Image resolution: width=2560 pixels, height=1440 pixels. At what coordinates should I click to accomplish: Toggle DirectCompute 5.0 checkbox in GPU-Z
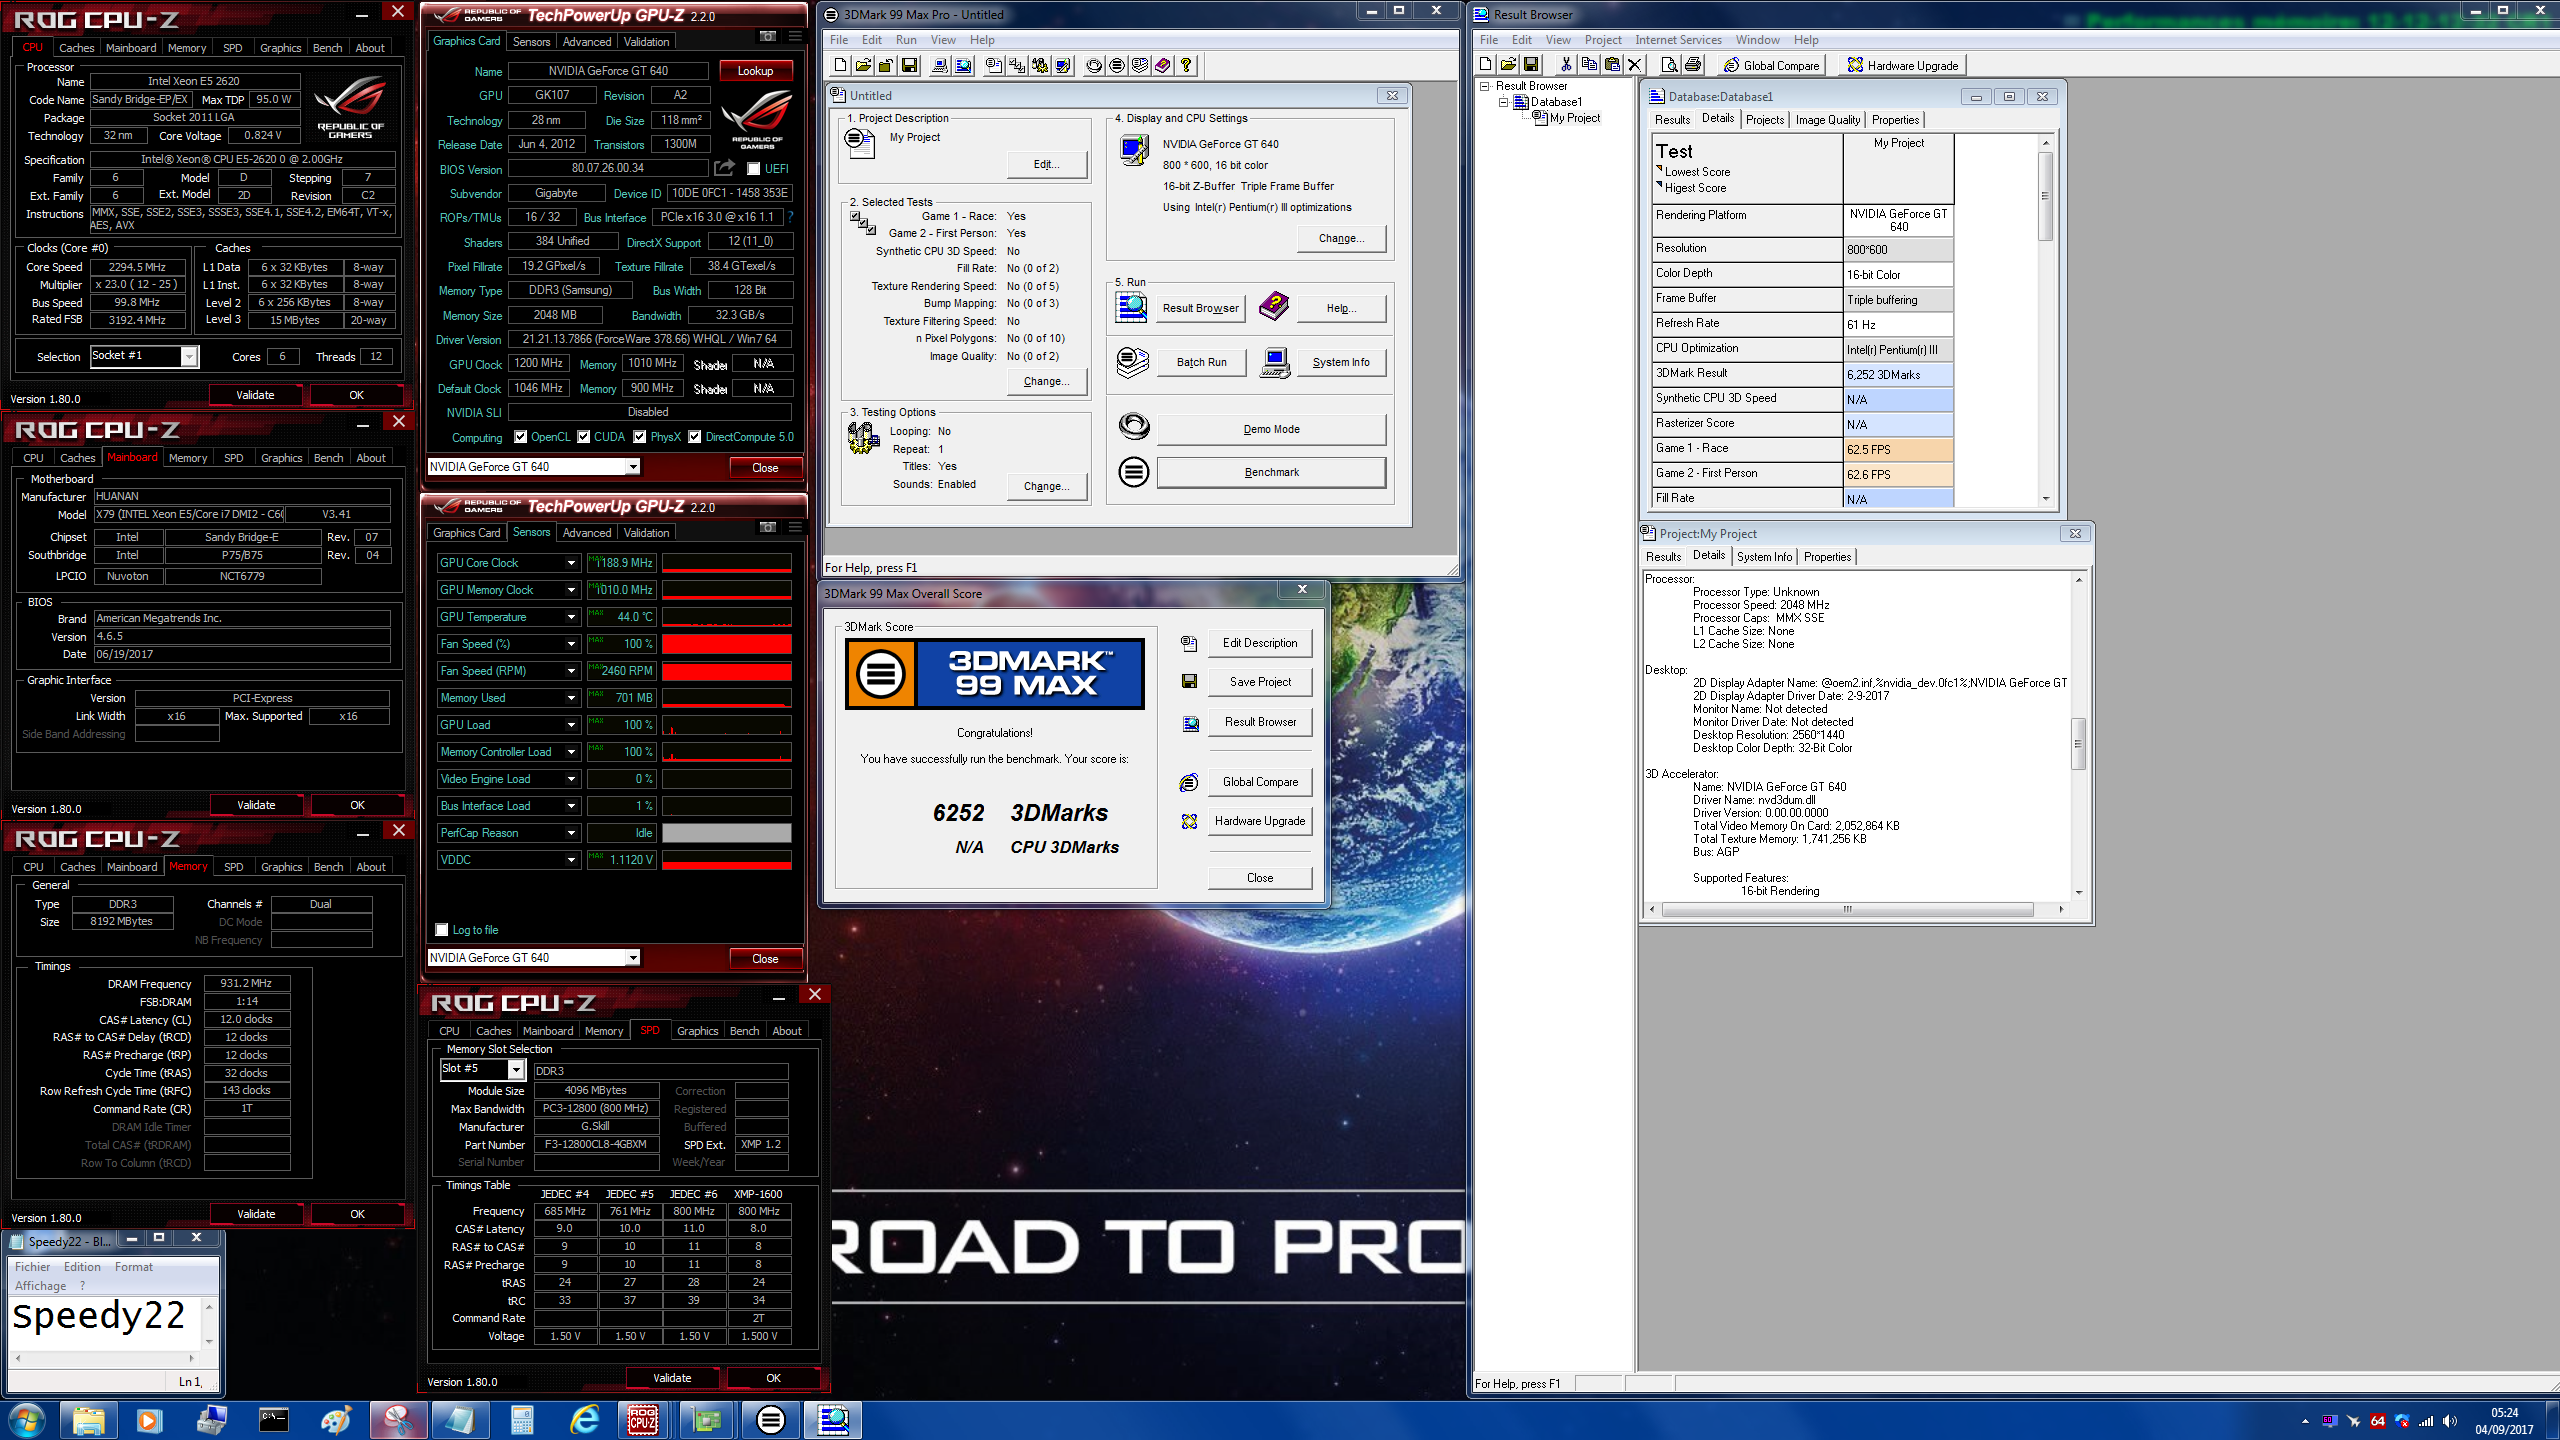pyautogui.click(x=694, y=437)
